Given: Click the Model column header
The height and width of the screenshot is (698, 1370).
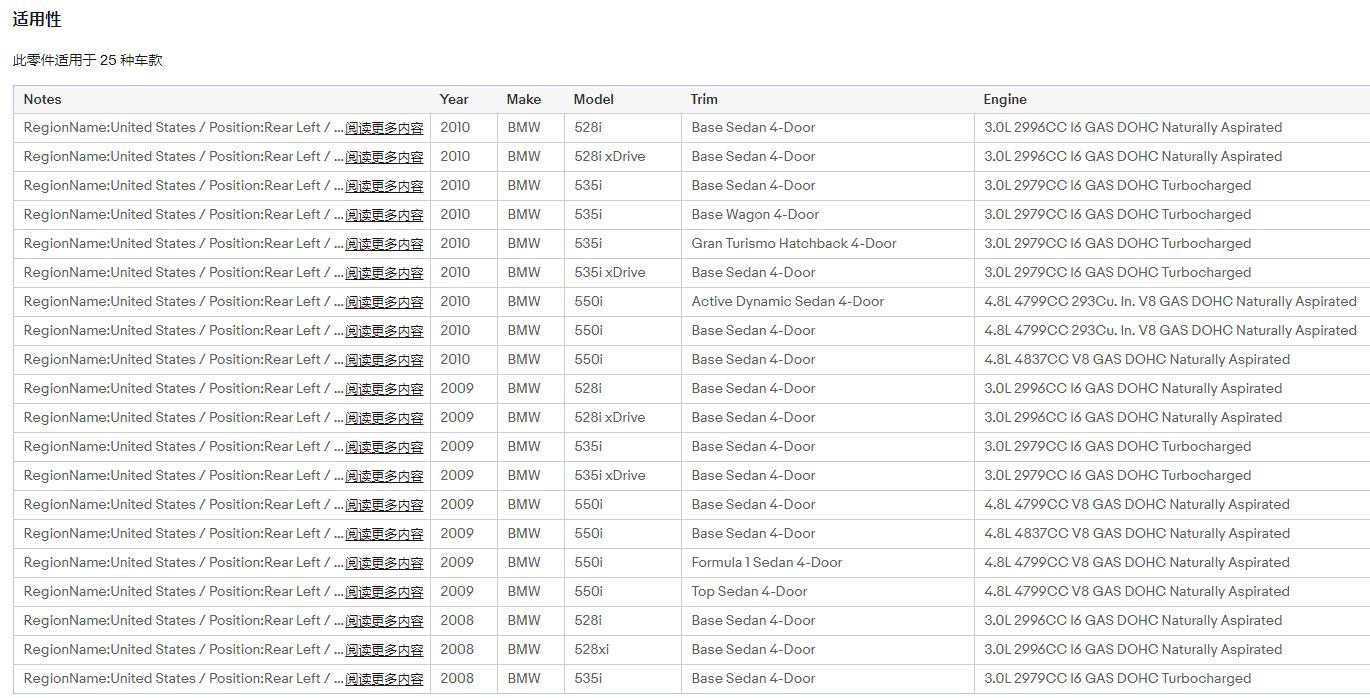Looking at the screenshot, I should [593, 99].
